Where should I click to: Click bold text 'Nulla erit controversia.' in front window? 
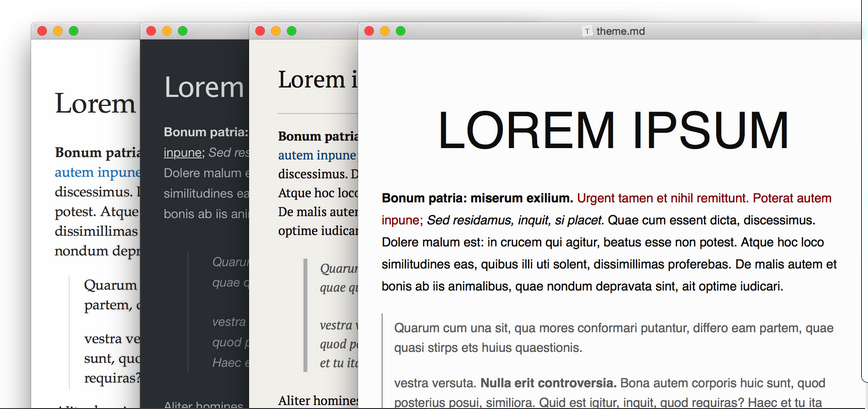(549, 383)
